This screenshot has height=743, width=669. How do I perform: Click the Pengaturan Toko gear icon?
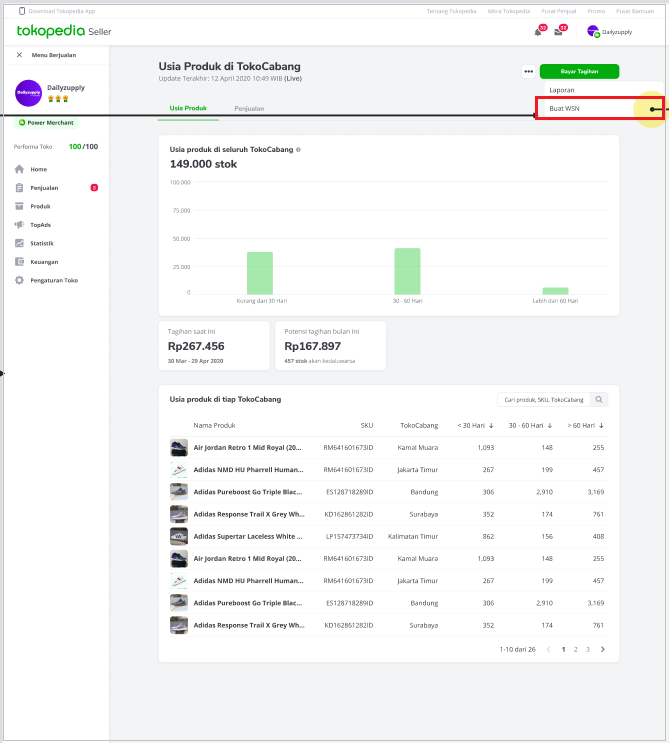(19, 280)
